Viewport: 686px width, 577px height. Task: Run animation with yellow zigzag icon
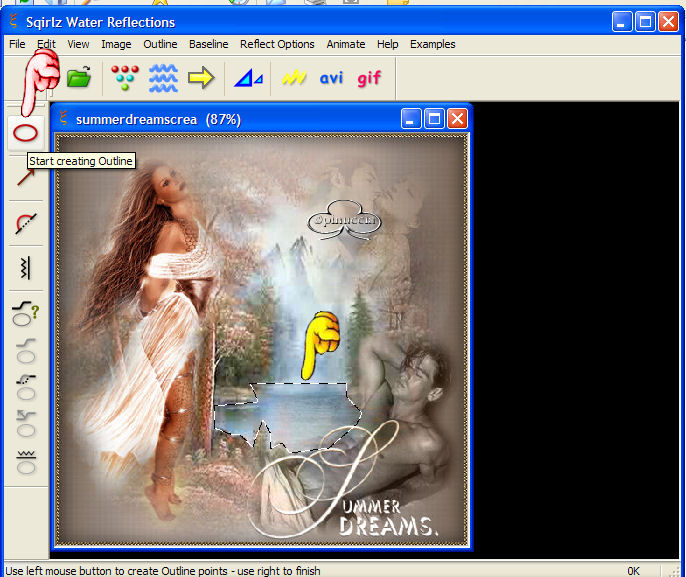click(294, 78)
